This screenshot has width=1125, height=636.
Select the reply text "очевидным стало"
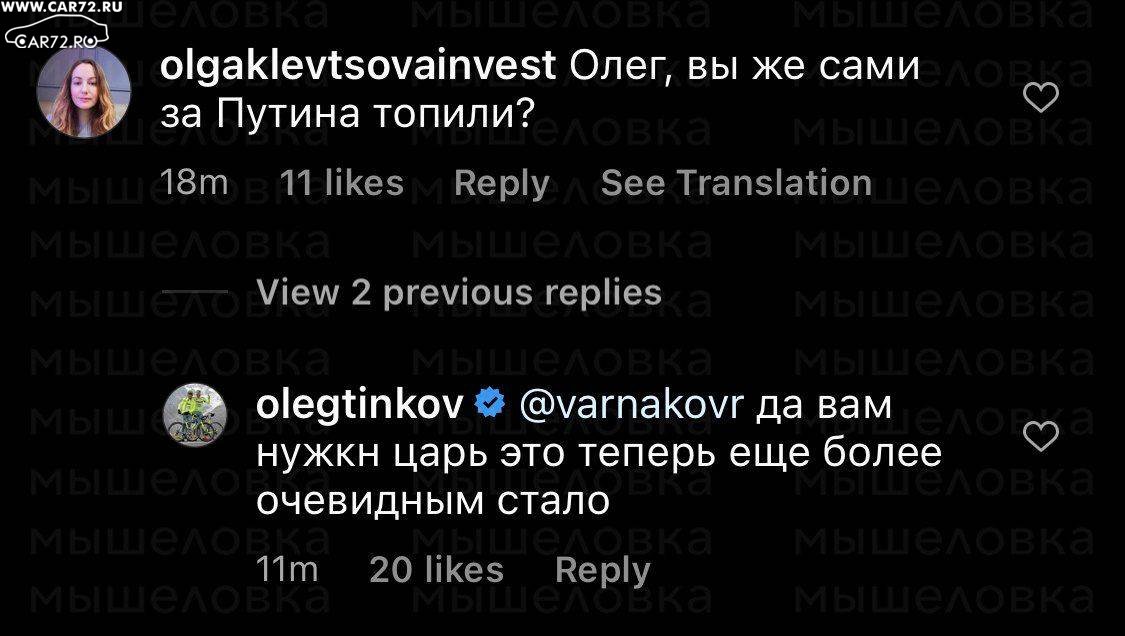(433, 501)
